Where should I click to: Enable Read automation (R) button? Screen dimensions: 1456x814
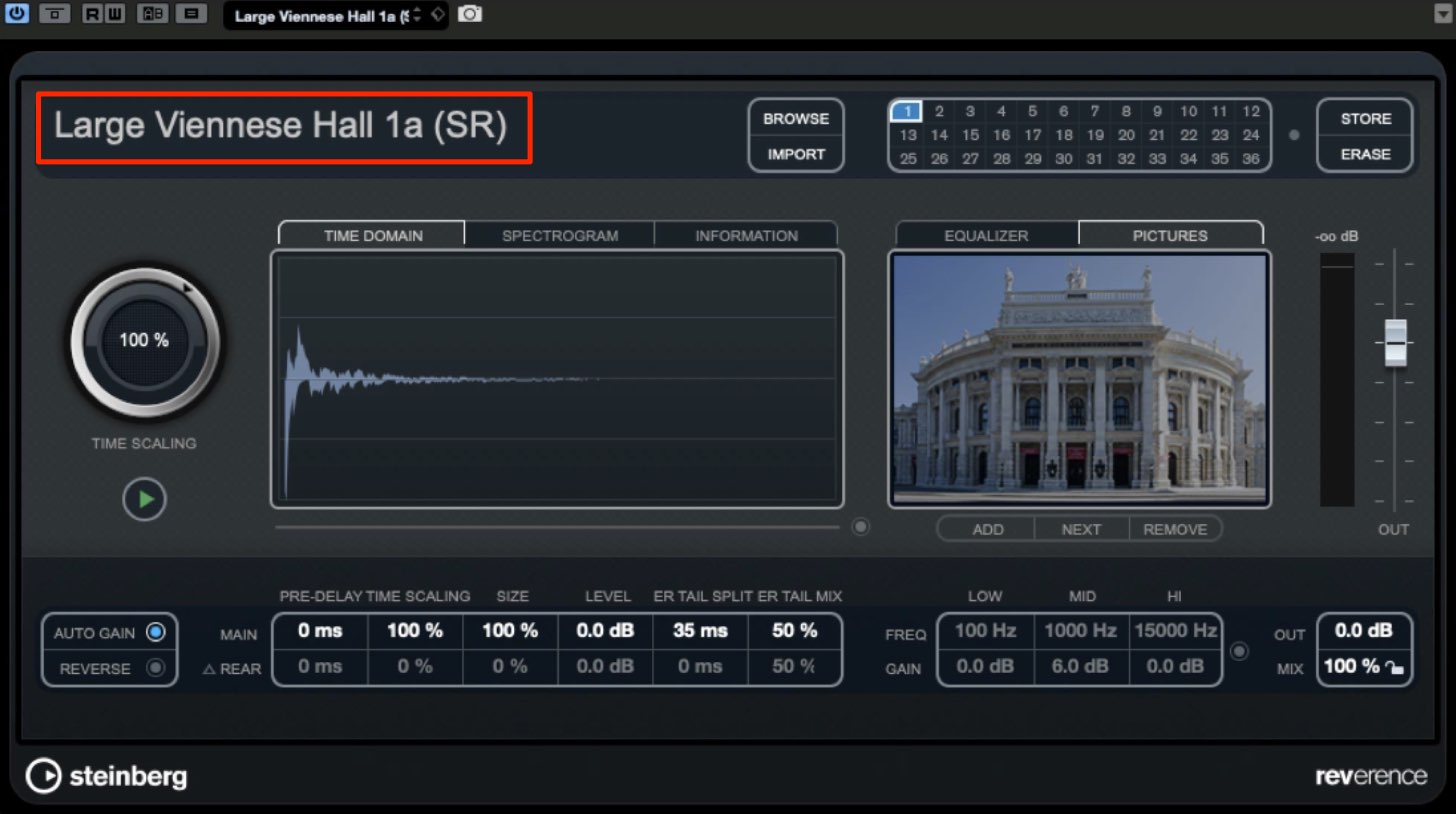coord(93,14)
